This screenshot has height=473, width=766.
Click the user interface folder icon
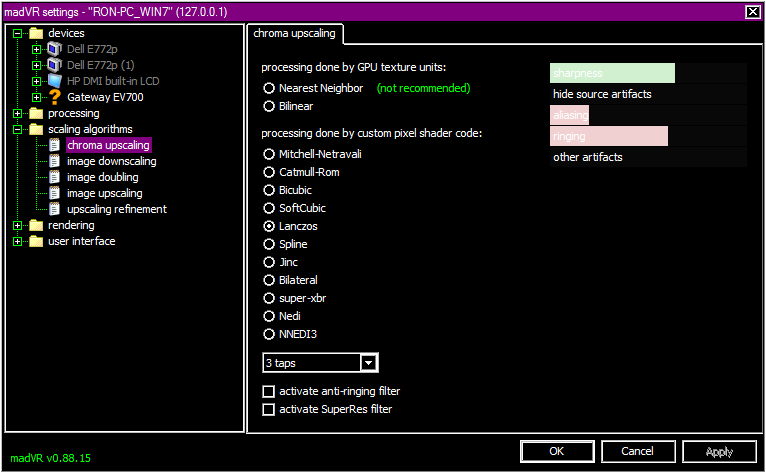pos(37,241)
